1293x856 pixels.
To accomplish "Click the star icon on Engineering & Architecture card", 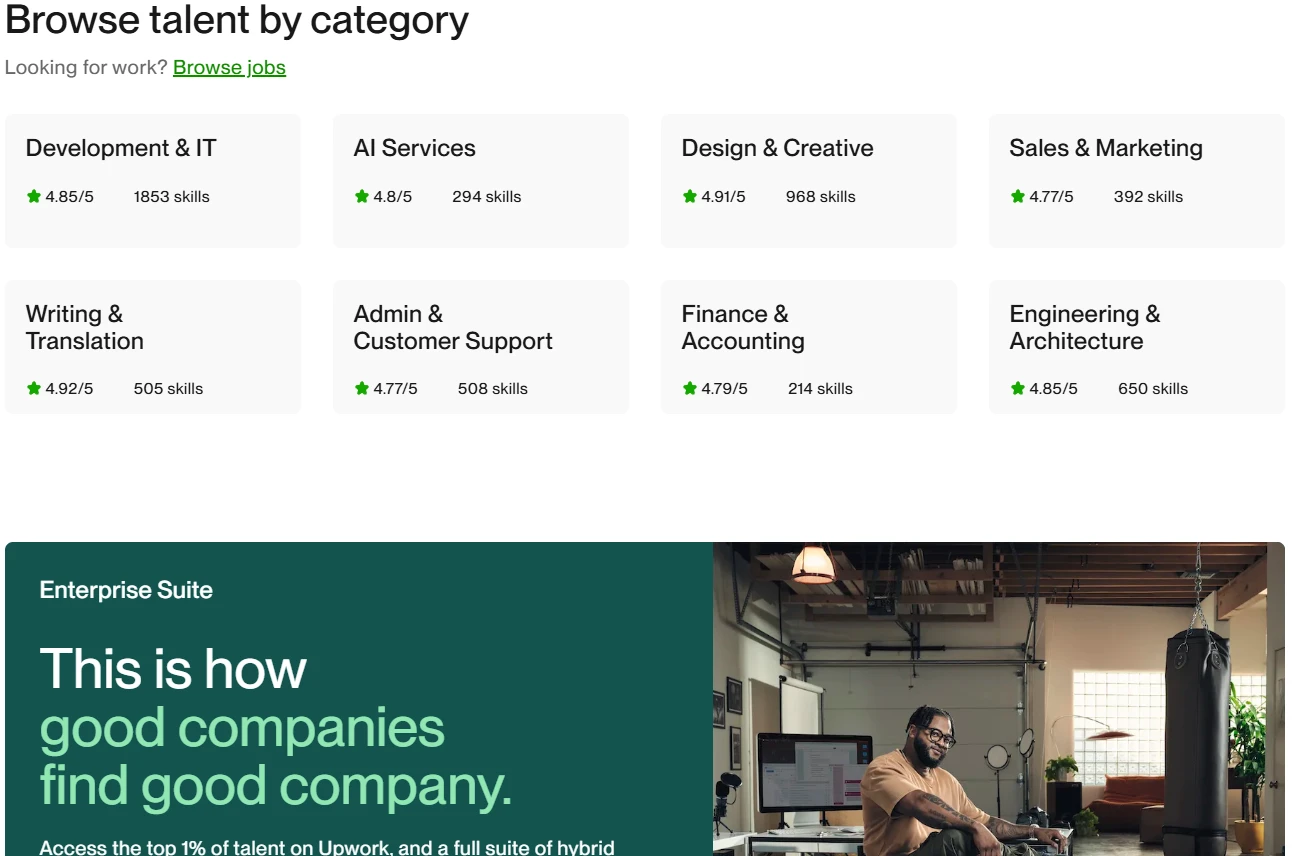I will 1017,388.
